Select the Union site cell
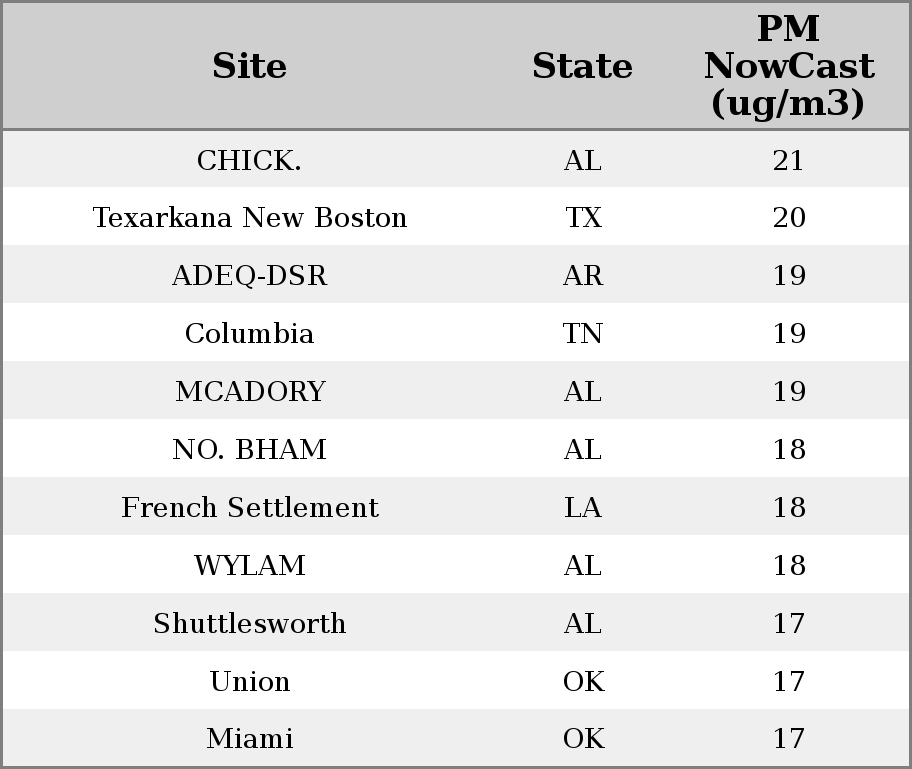 point(249,682)
